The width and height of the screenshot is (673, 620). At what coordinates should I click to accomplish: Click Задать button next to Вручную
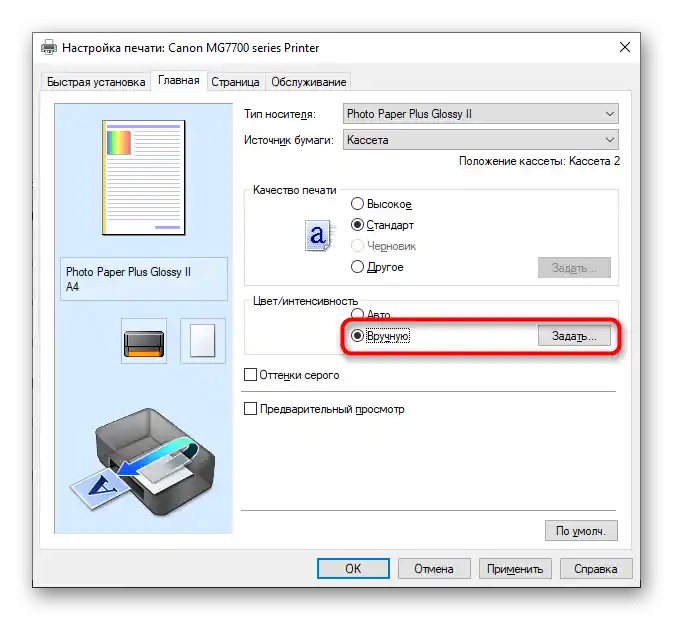(574, 336)
